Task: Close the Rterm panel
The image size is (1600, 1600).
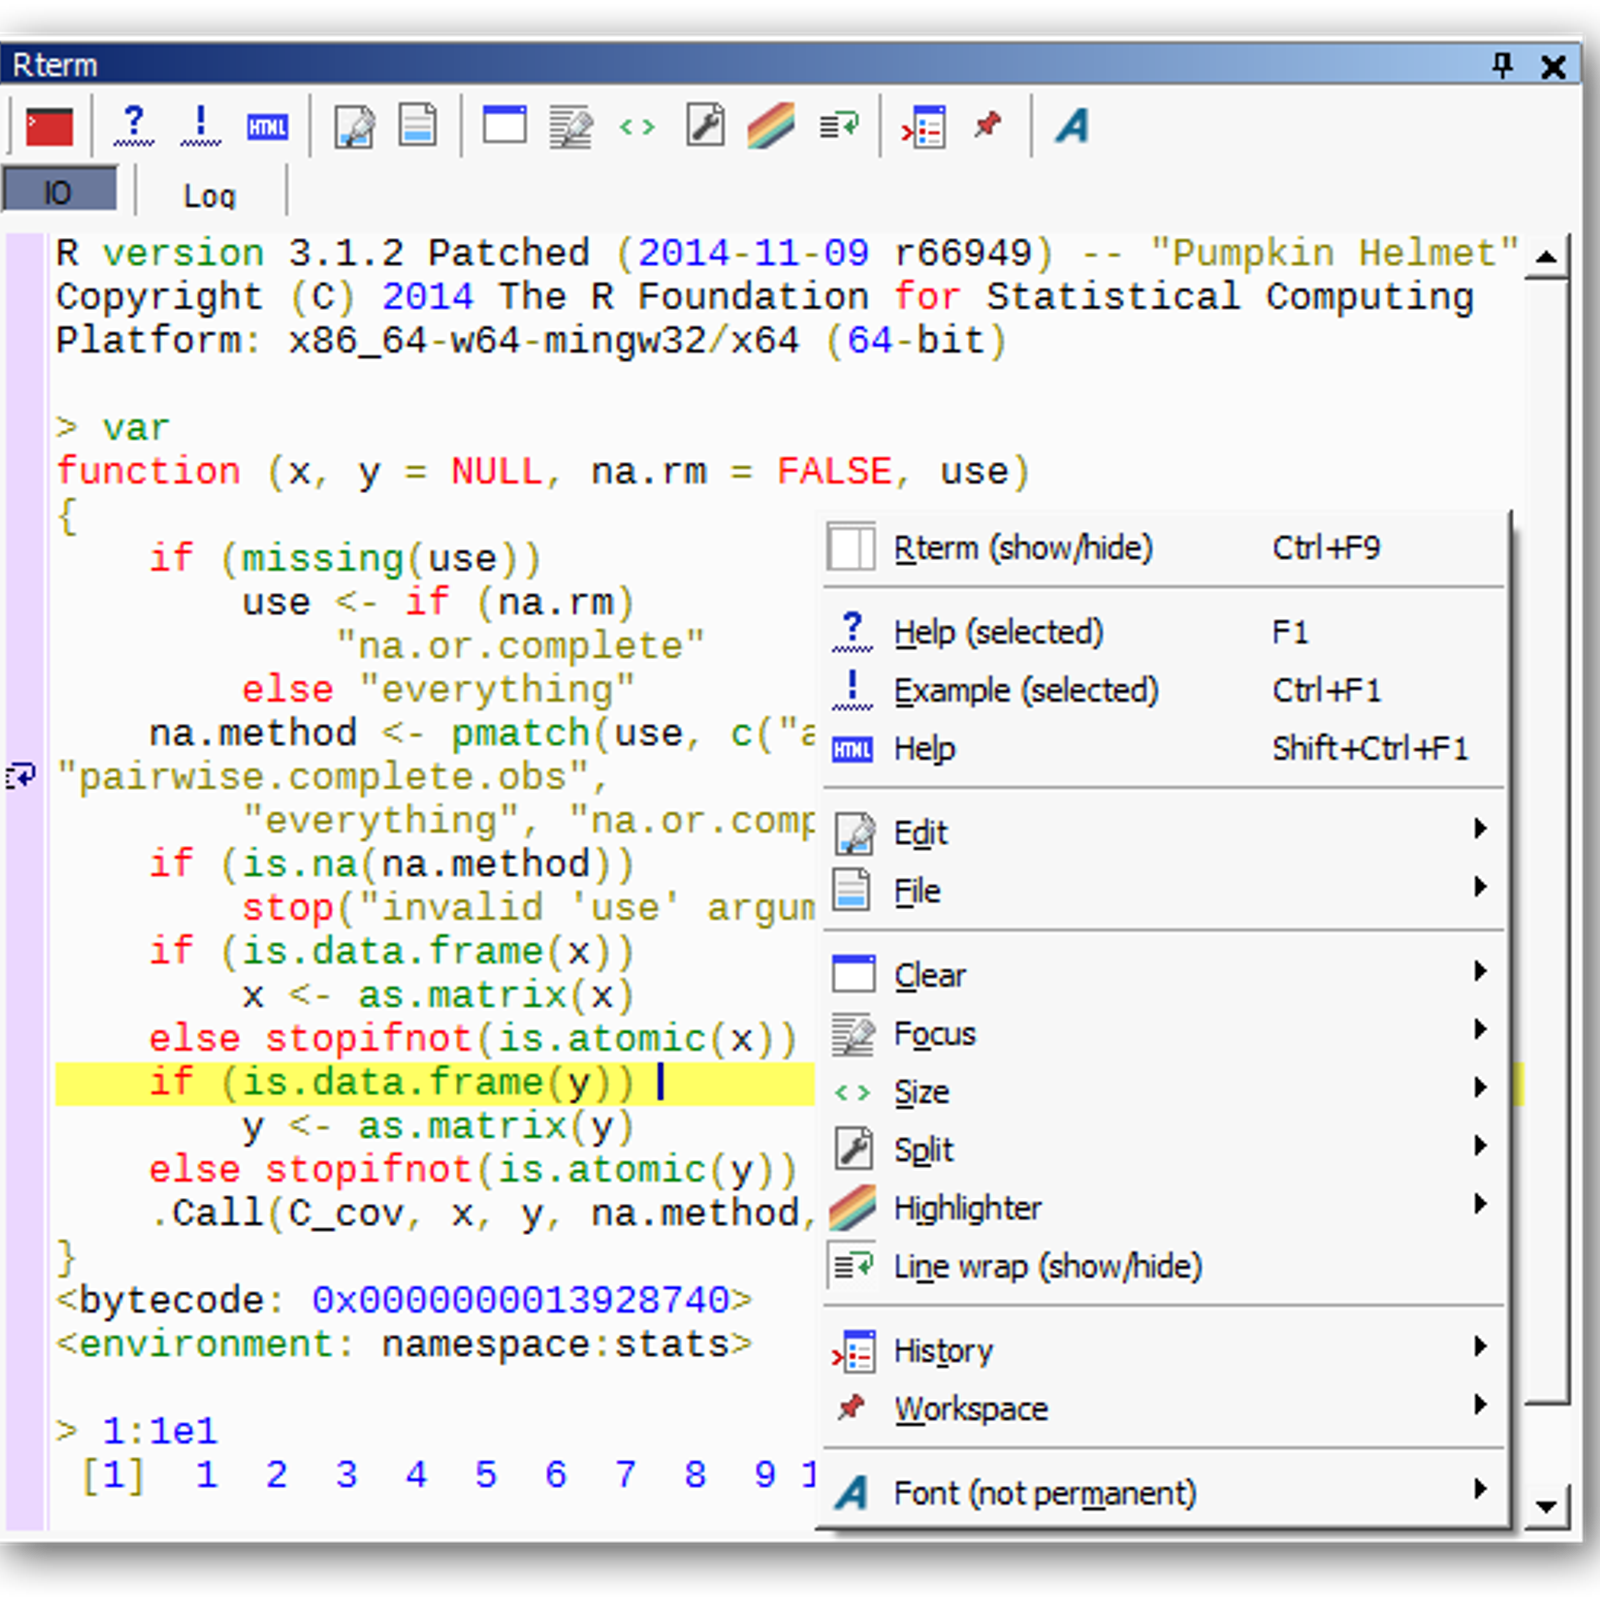Action: click(1553, 67)
